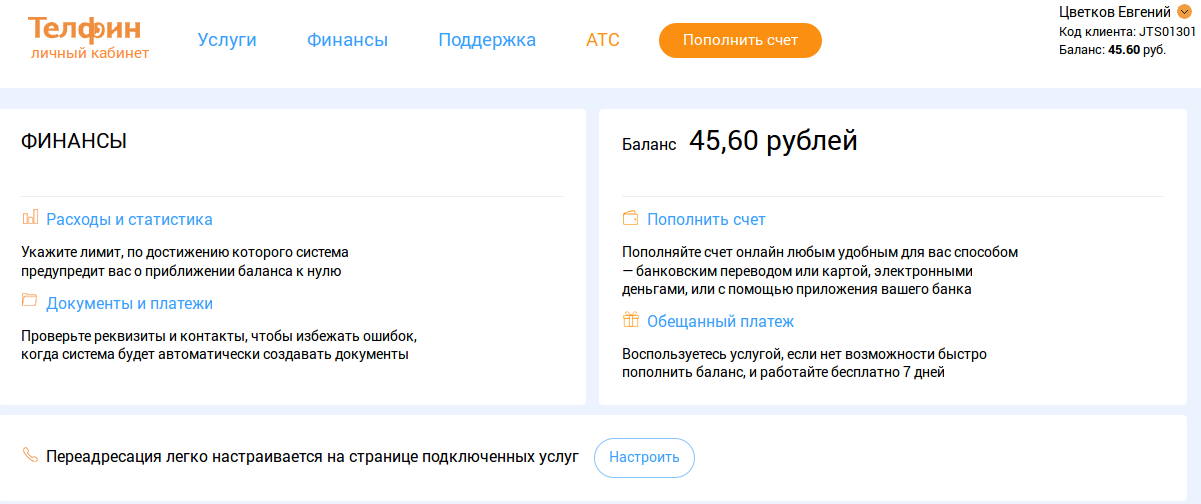Open the Обещанный платеж link
The width and height of the screenshot is (1201, 504).
coord(720,321)
